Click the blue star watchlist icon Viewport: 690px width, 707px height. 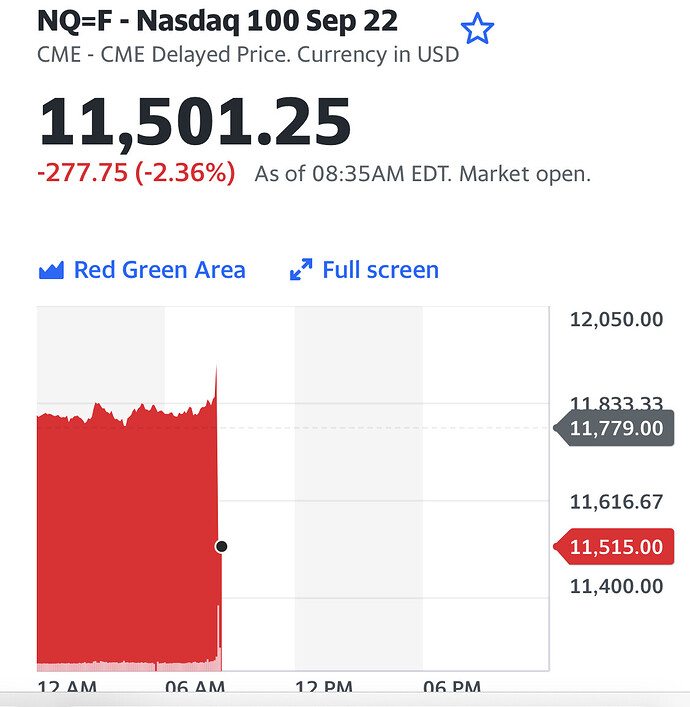tap(477, 28)
